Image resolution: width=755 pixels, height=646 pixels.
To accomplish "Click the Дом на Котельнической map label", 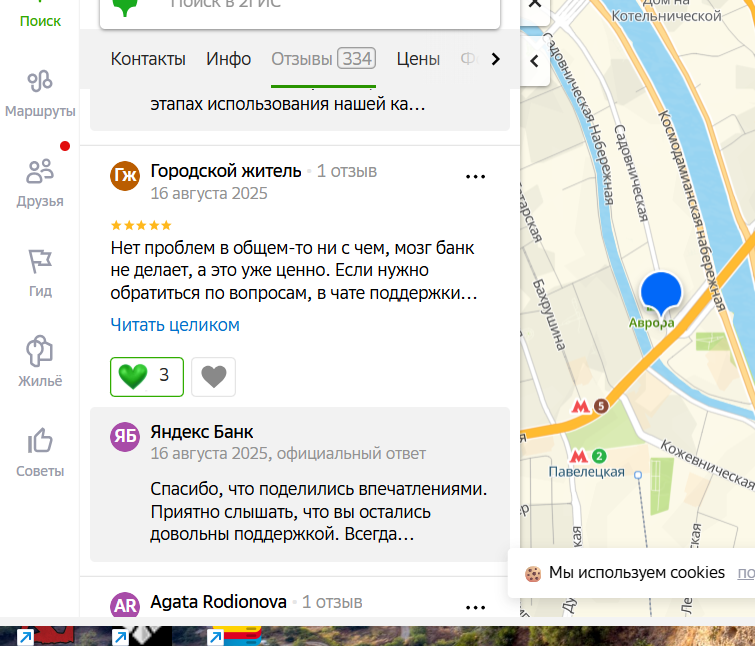I will pos(666,11).
